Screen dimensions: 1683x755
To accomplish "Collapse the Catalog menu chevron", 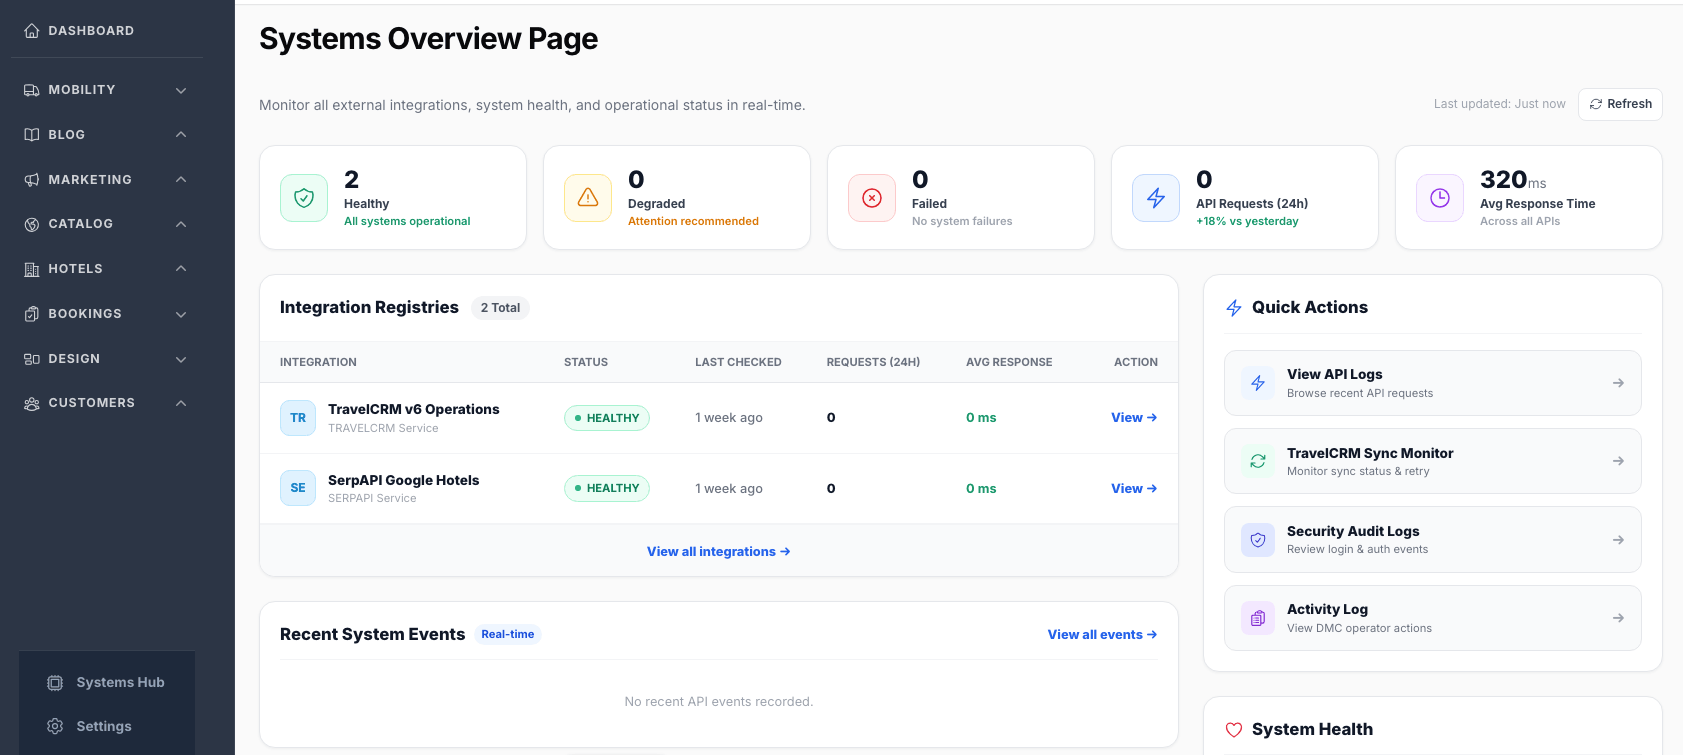I will coord(181,224).
